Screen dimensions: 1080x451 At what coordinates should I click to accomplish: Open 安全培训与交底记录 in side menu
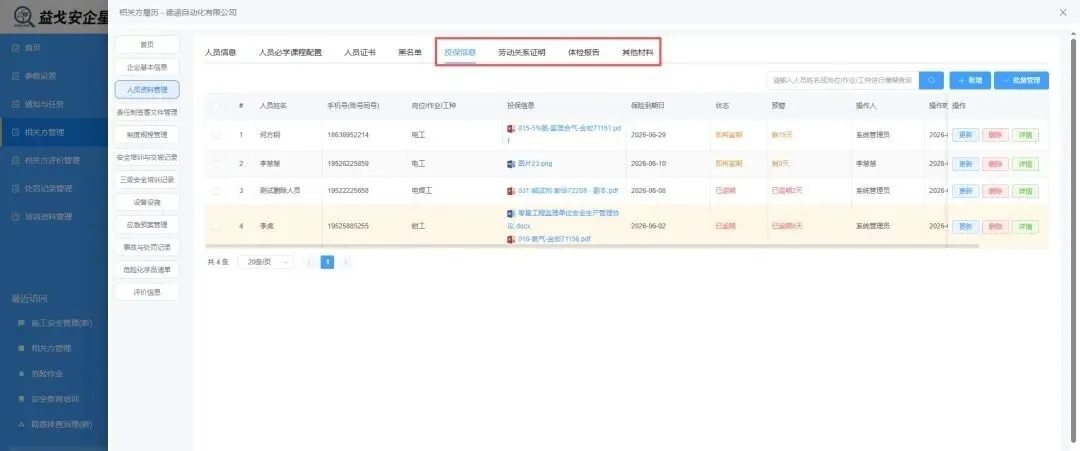(x=147, y=157)
